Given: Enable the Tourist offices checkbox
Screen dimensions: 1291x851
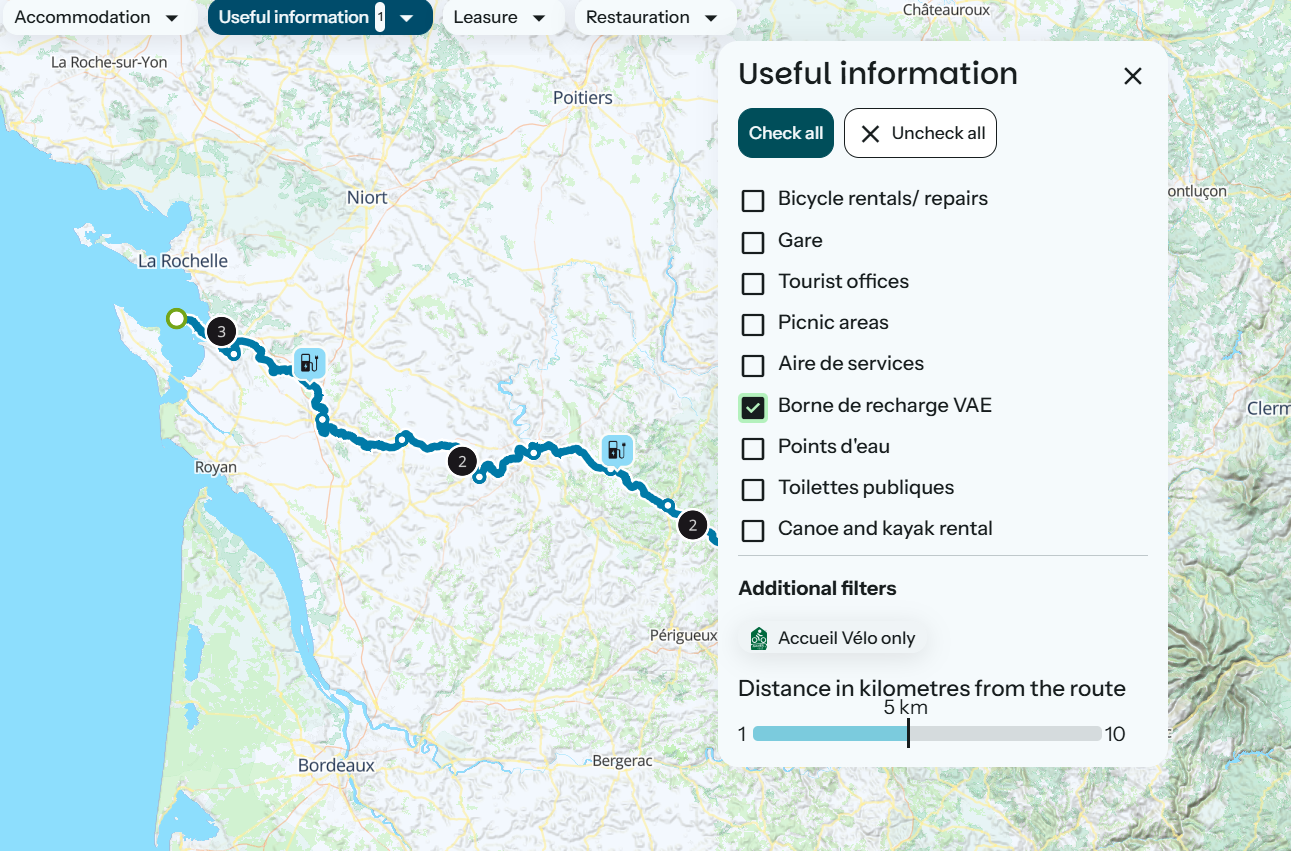Looking at the screenshot, I should 752,283.
